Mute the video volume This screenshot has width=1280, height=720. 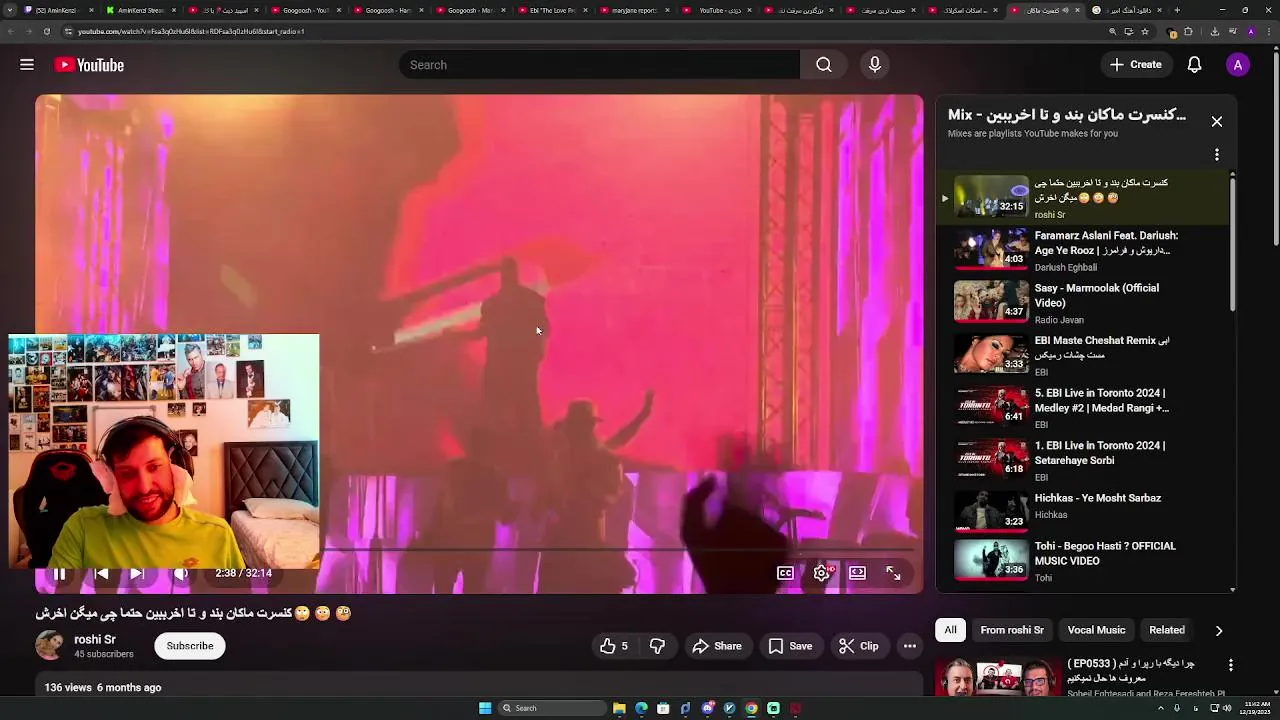point(180,573)
